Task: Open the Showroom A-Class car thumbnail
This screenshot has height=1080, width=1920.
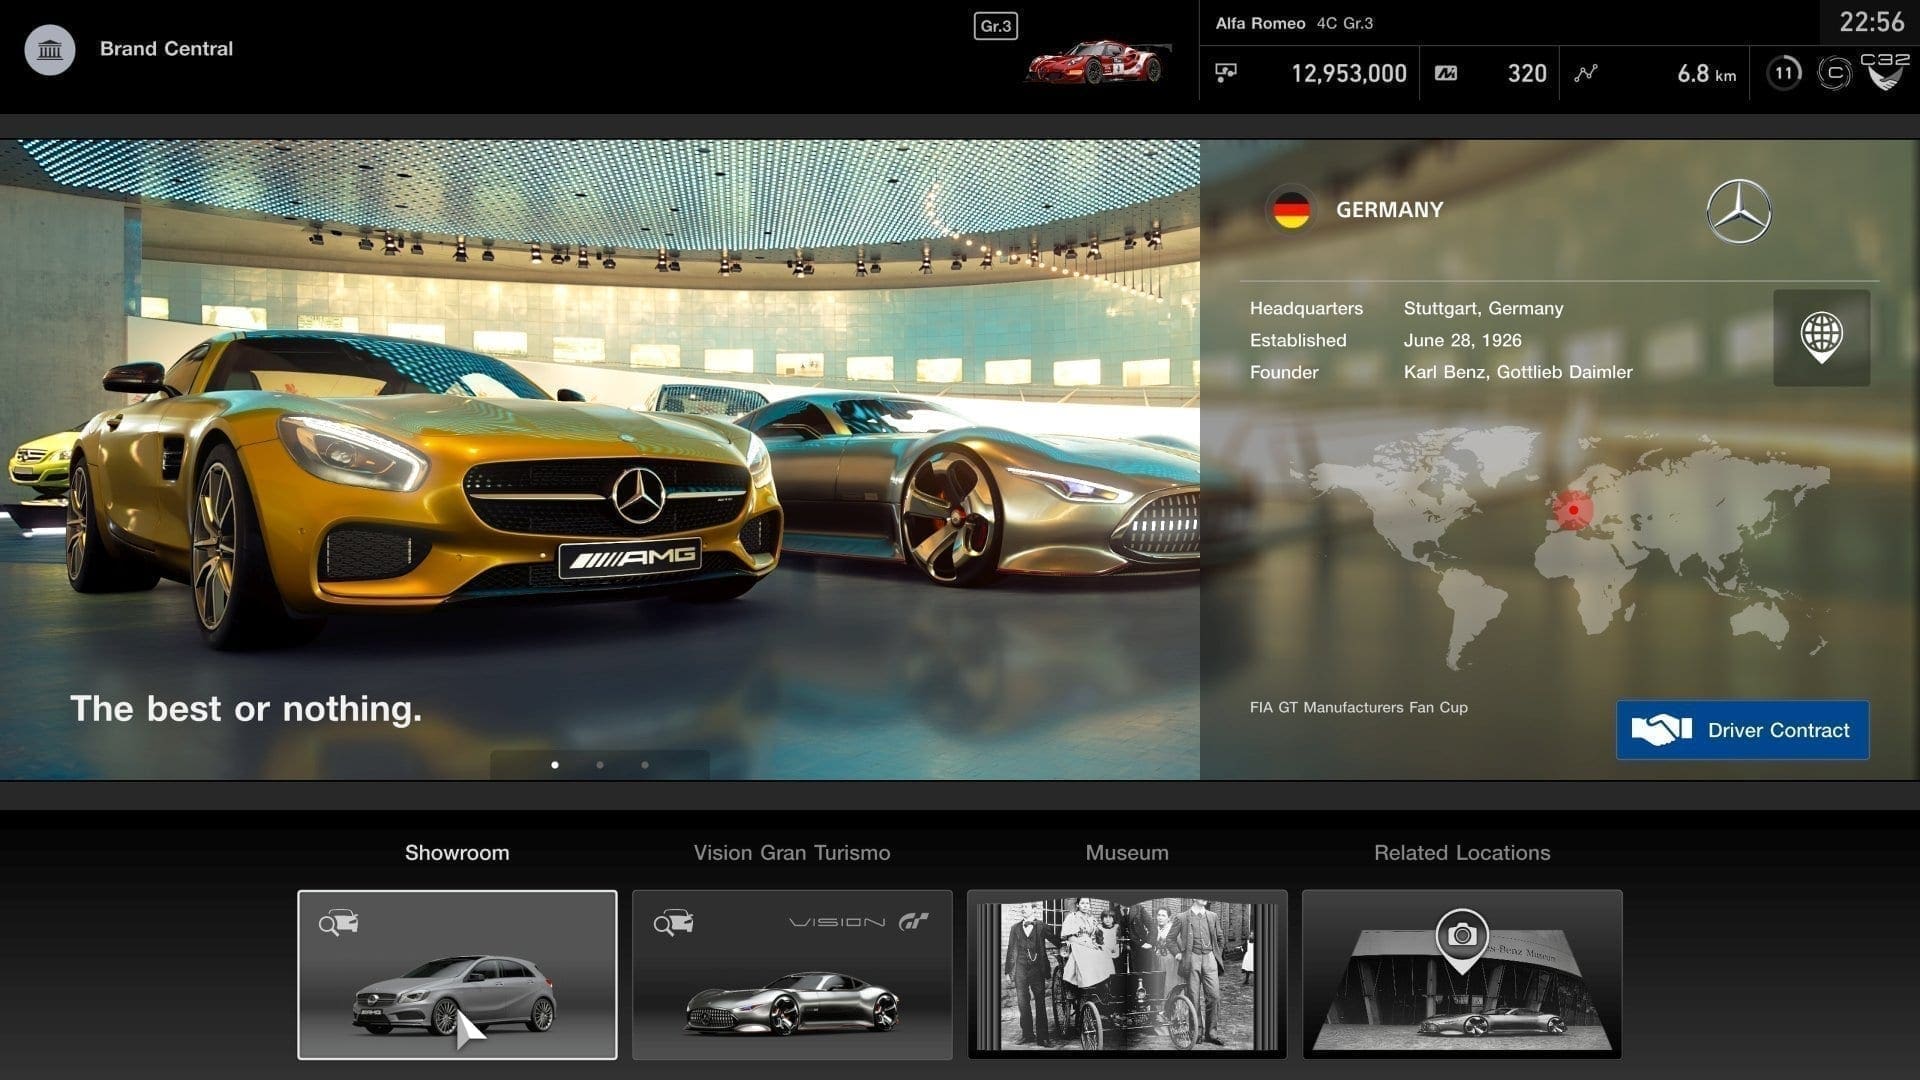Action: 457,974
